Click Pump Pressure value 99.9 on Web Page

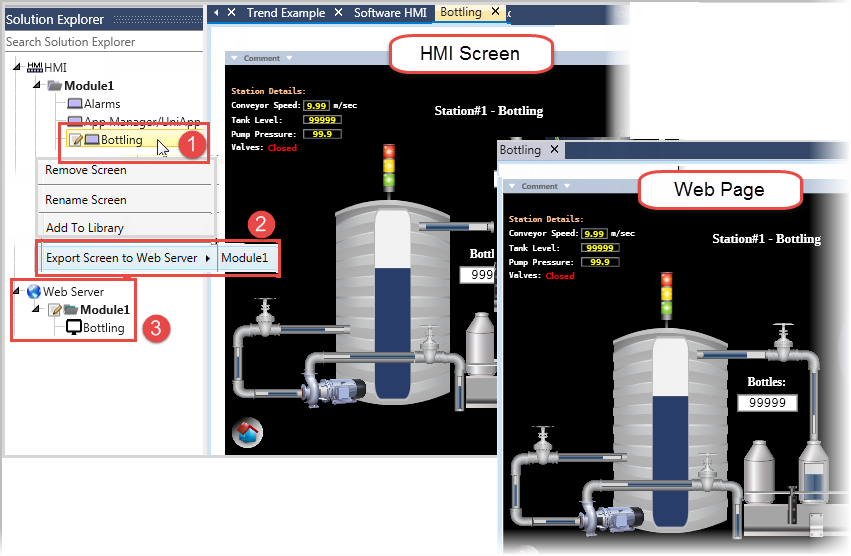click(x=600, y=262)
